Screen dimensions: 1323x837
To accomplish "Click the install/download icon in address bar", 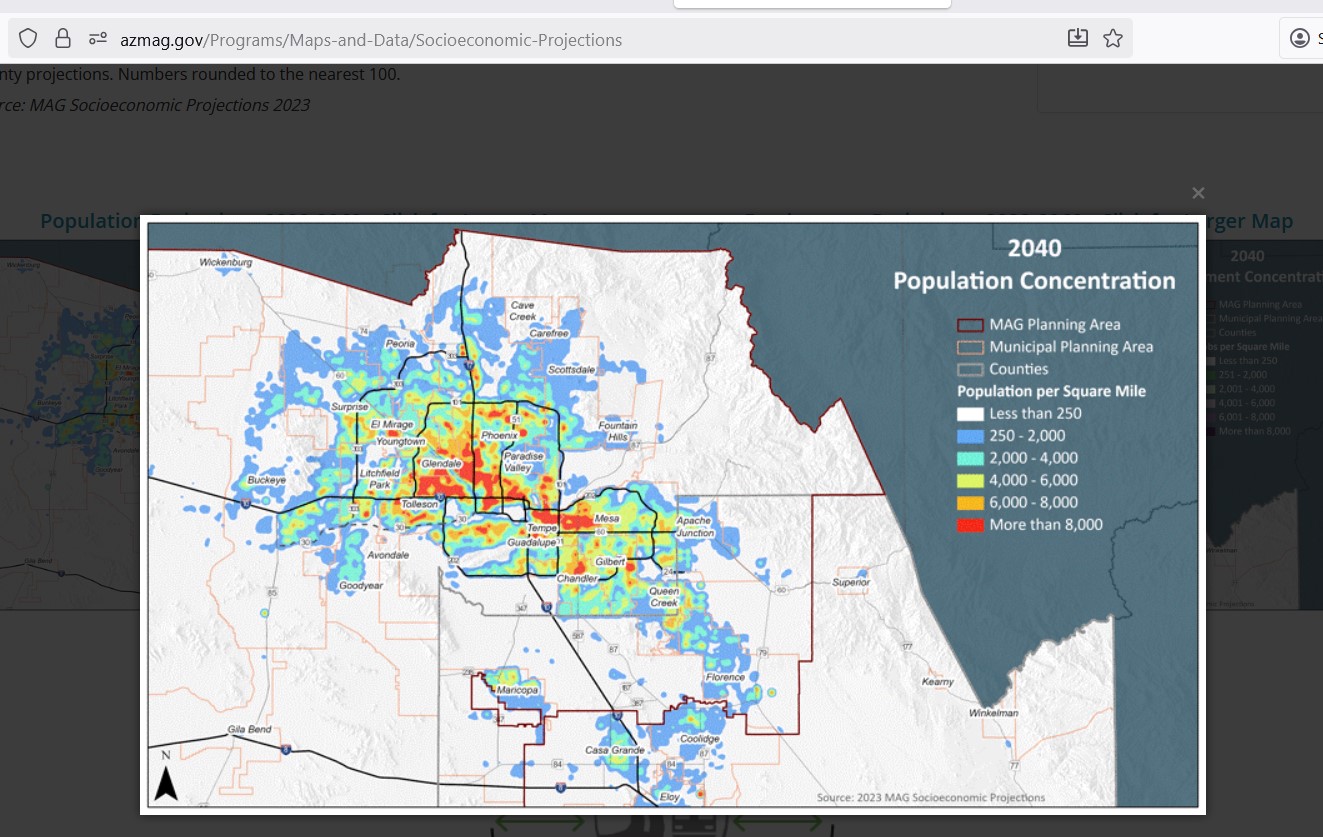I will (x=1077, y=39).
